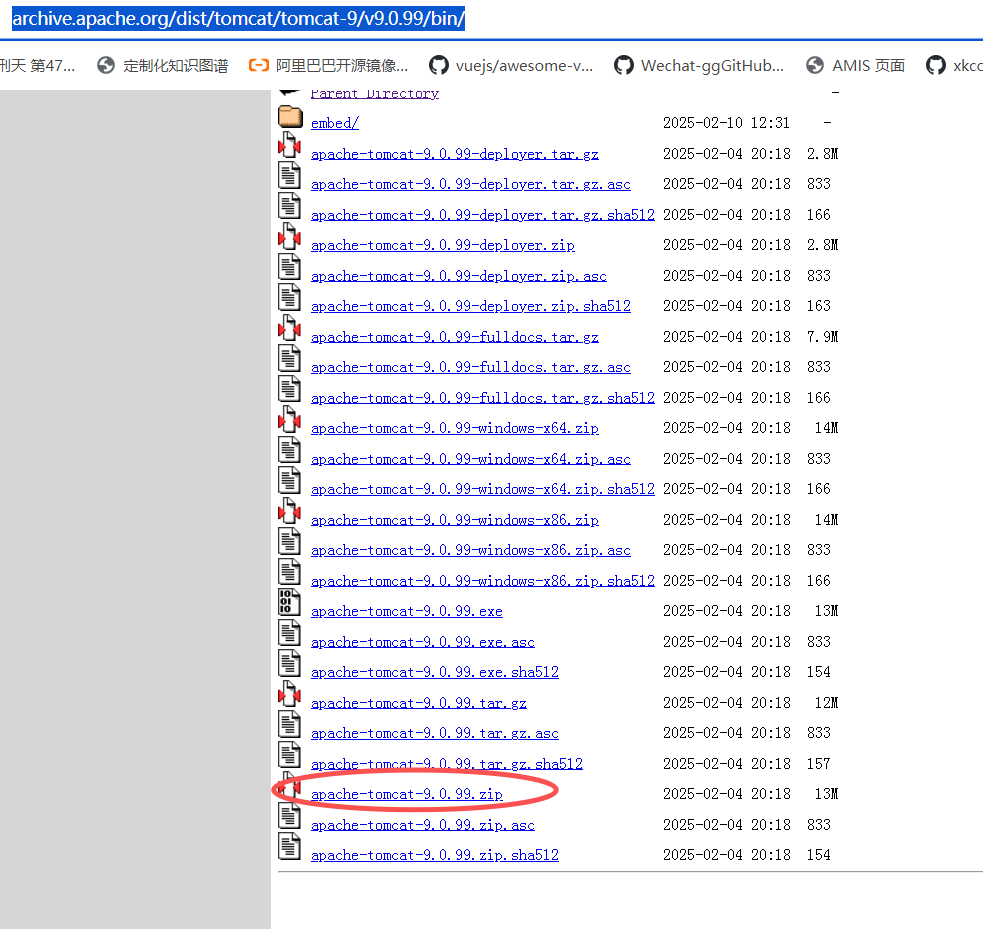
Task: Download apache-tomcat-9.0.99-deployer.tar.gz
Action: [x=455, y=154]
